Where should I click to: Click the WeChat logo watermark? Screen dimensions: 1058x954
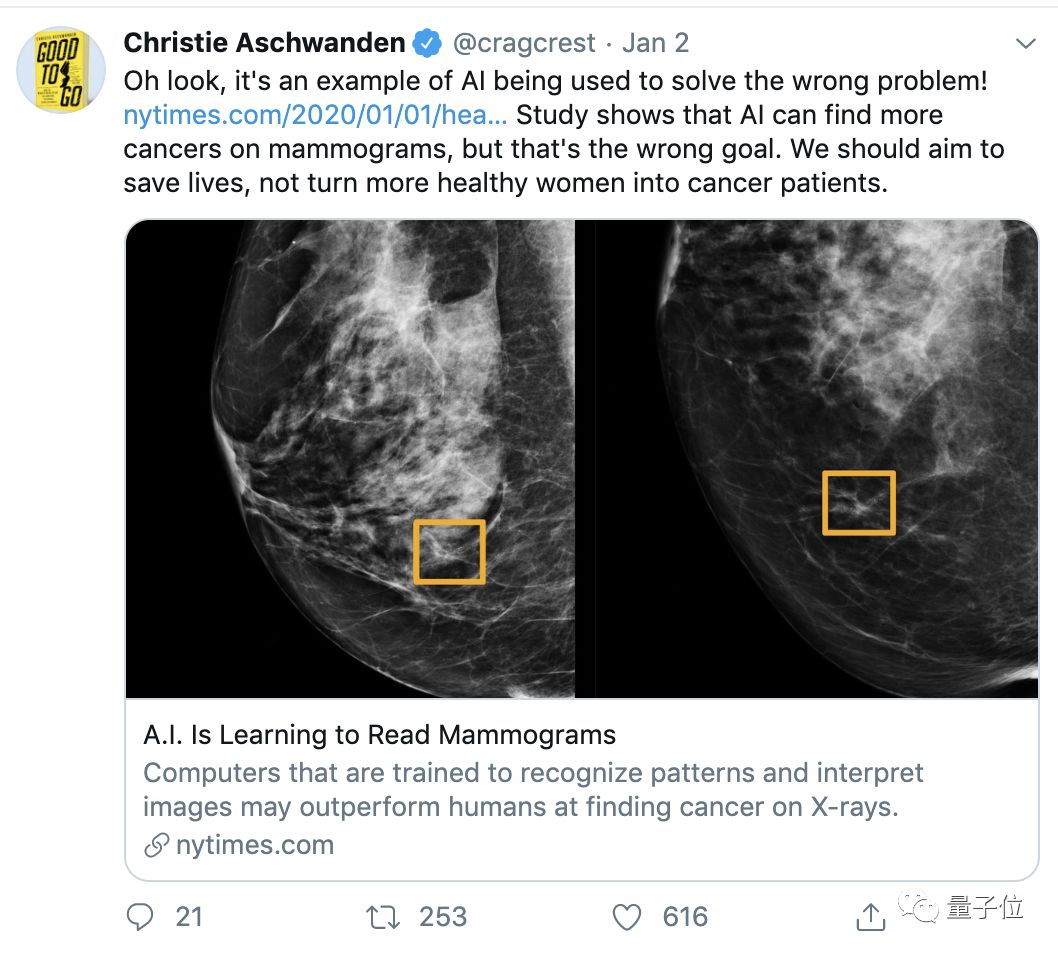(922, 908)
